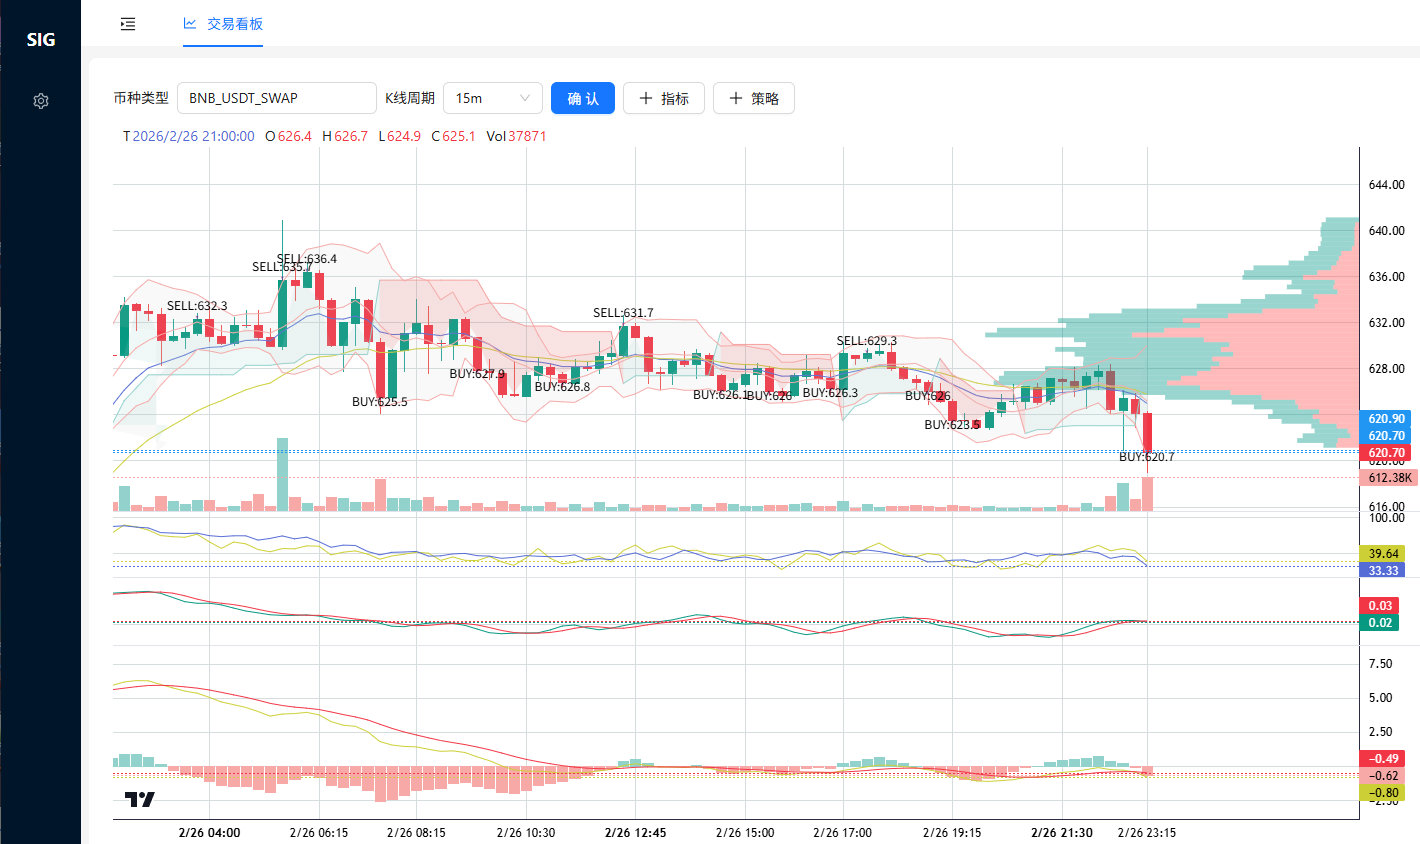Screen dimensions: 1420x844
Task: Click the 2/26 08:15 time axis label
Action: point(416,833)
